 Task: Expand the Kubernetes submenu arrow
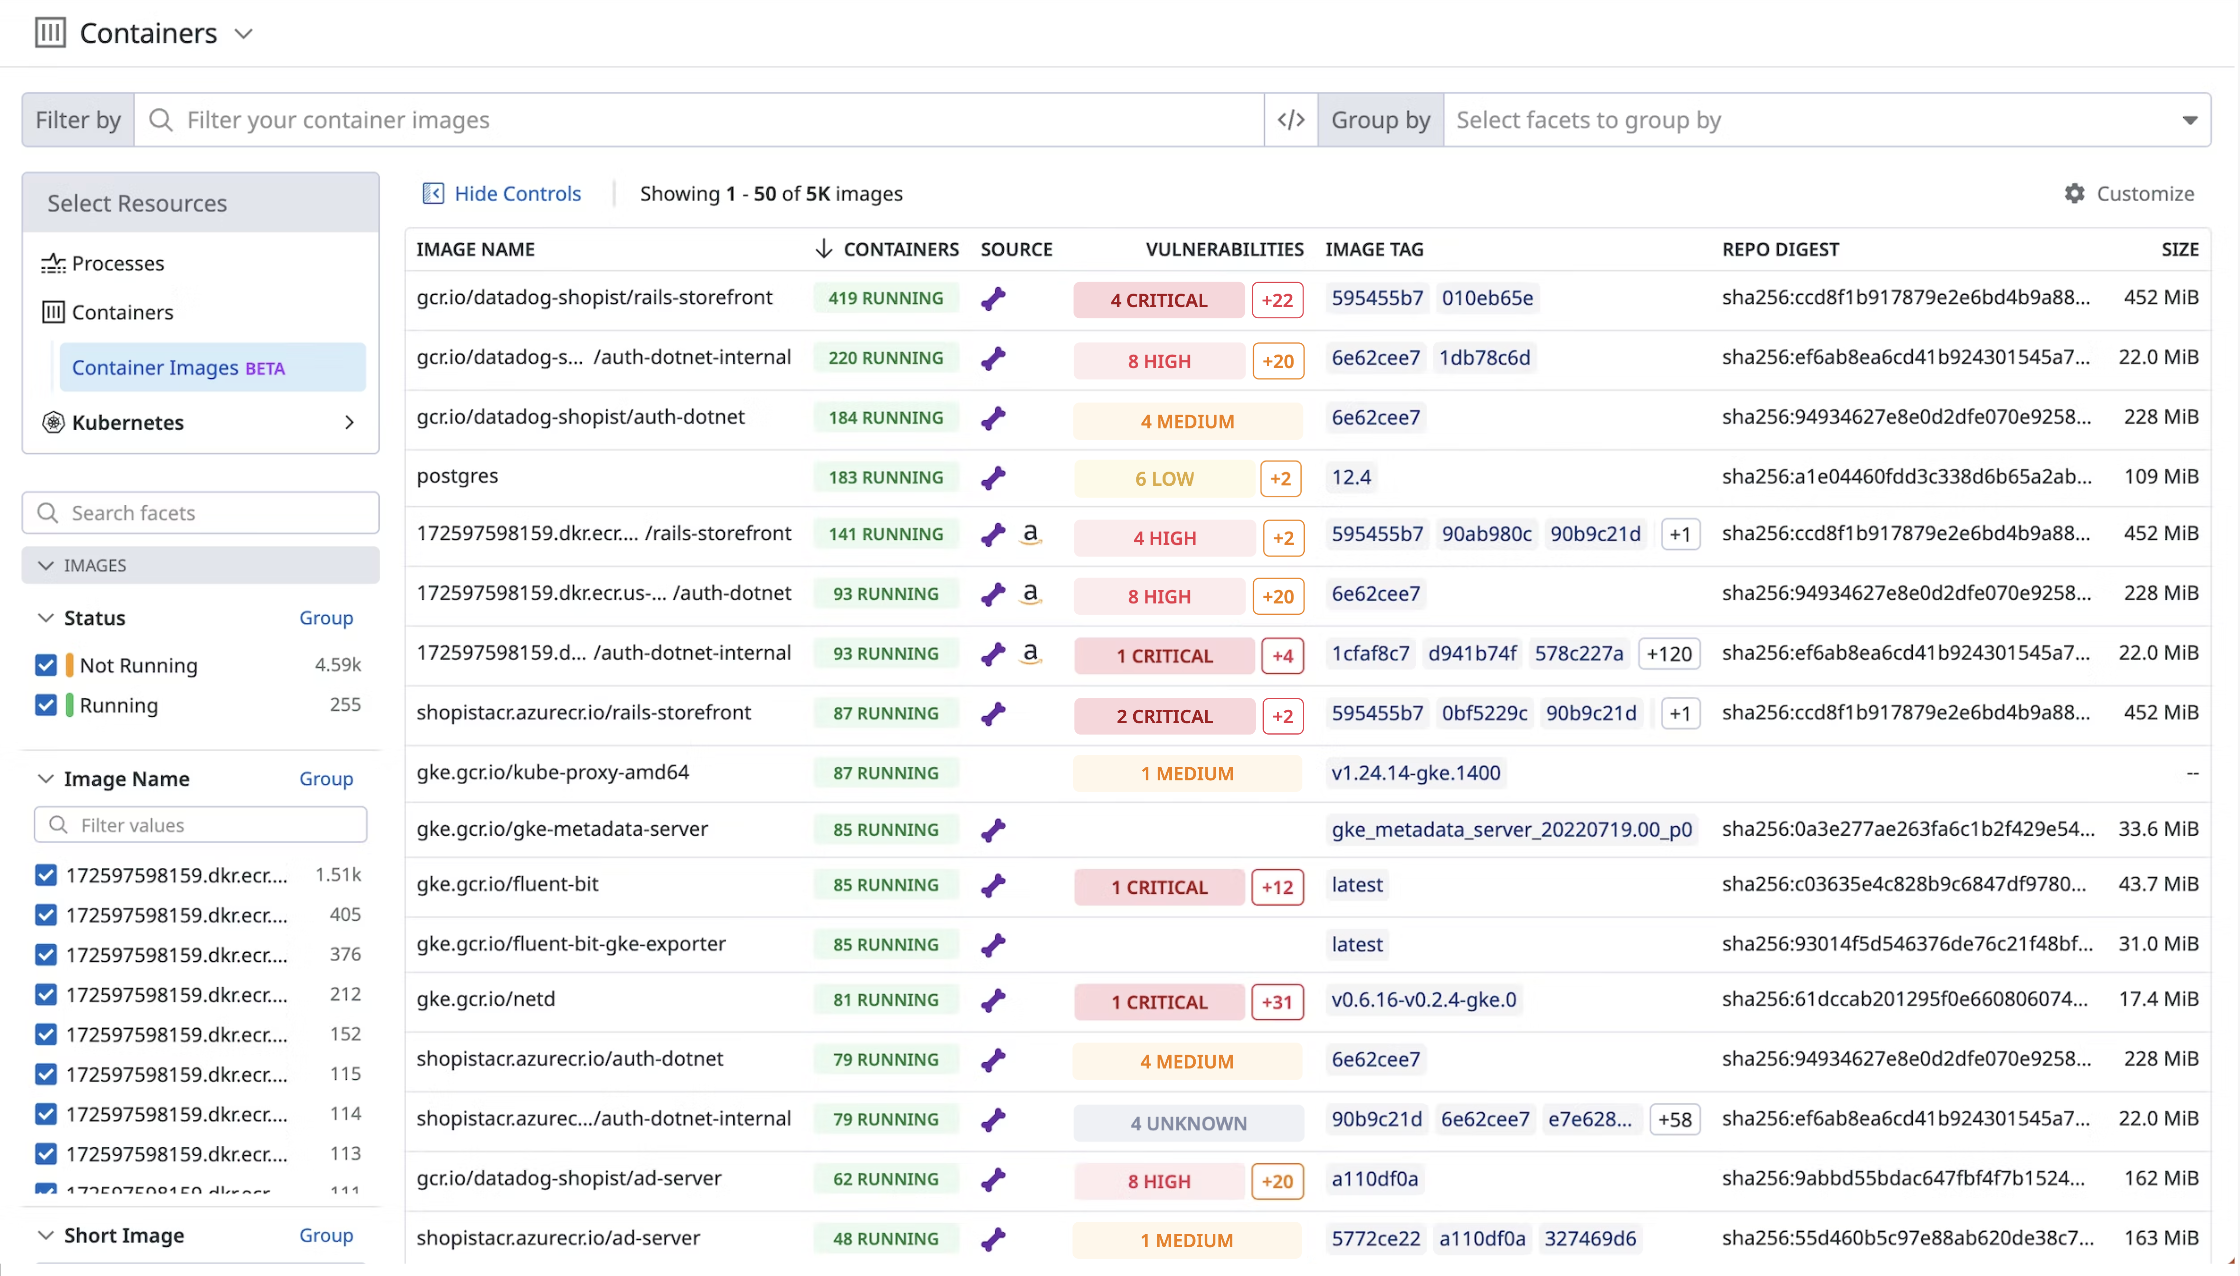349,422
